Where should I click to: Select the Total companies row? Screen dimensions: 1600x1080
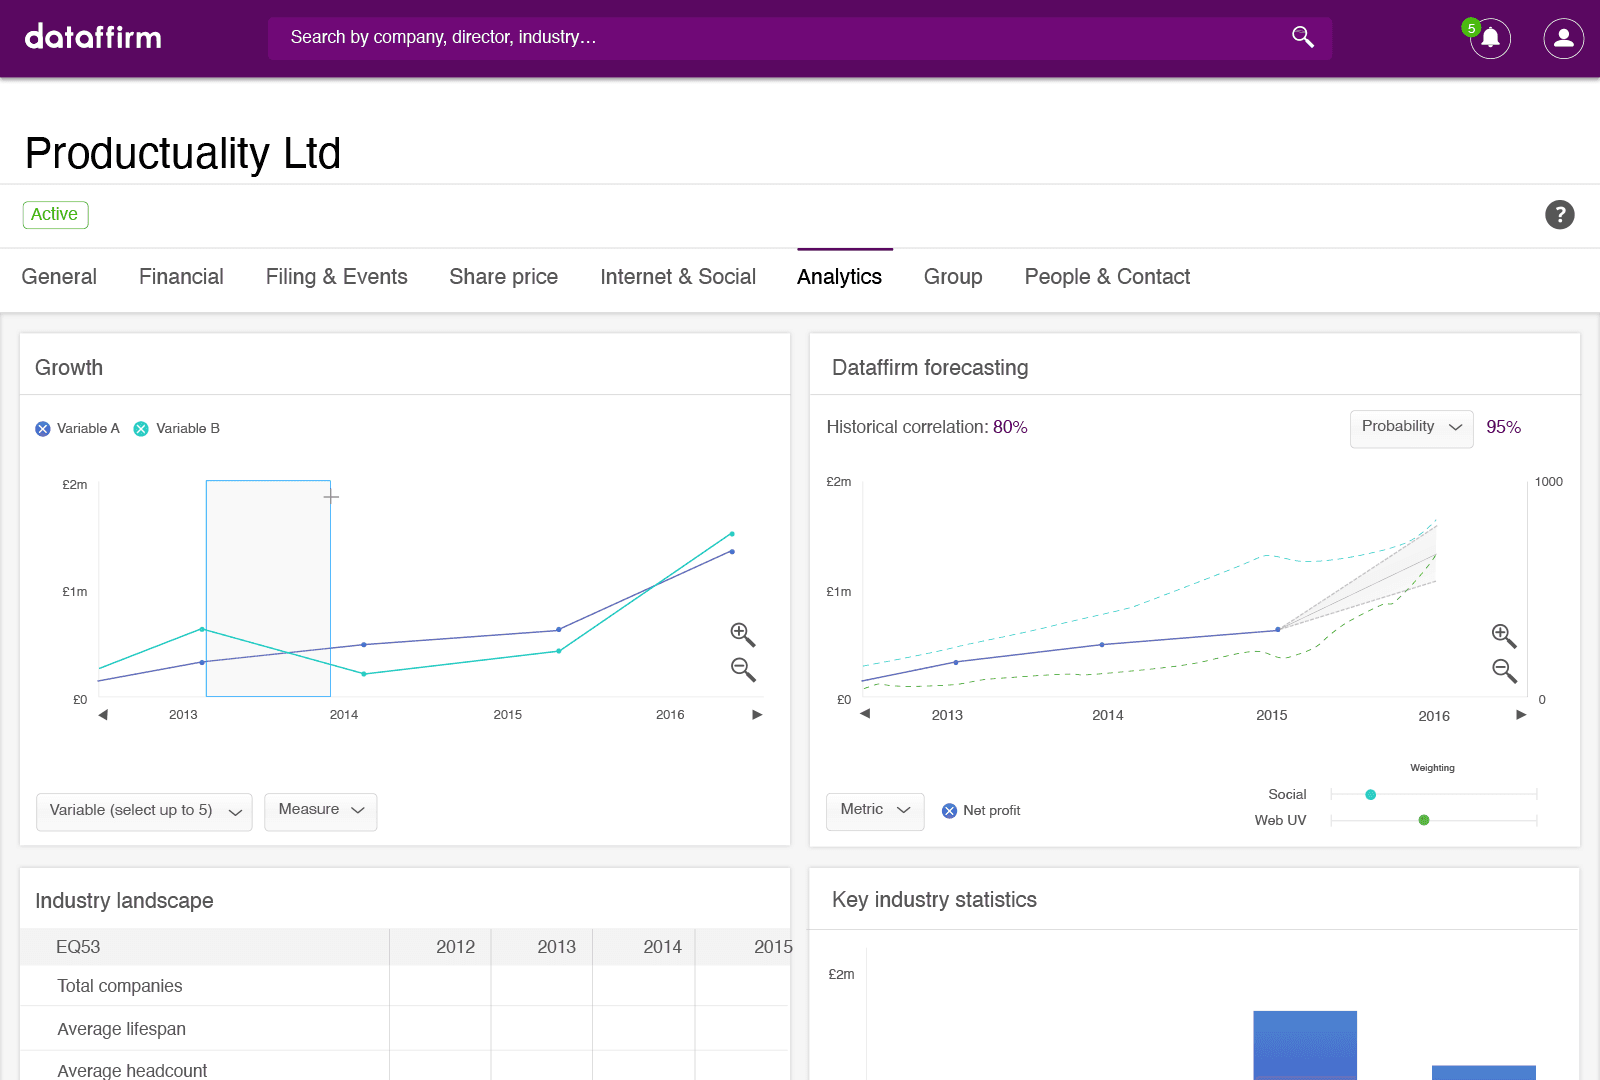(405, 986)
